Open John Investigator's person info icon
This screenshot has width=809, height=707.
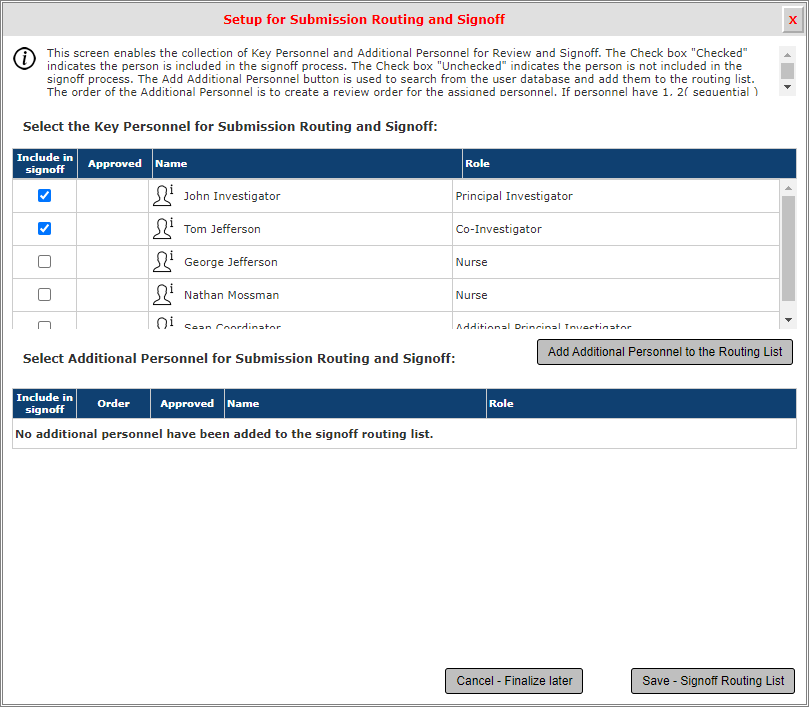pyautogui.click(x=163, y=196)
